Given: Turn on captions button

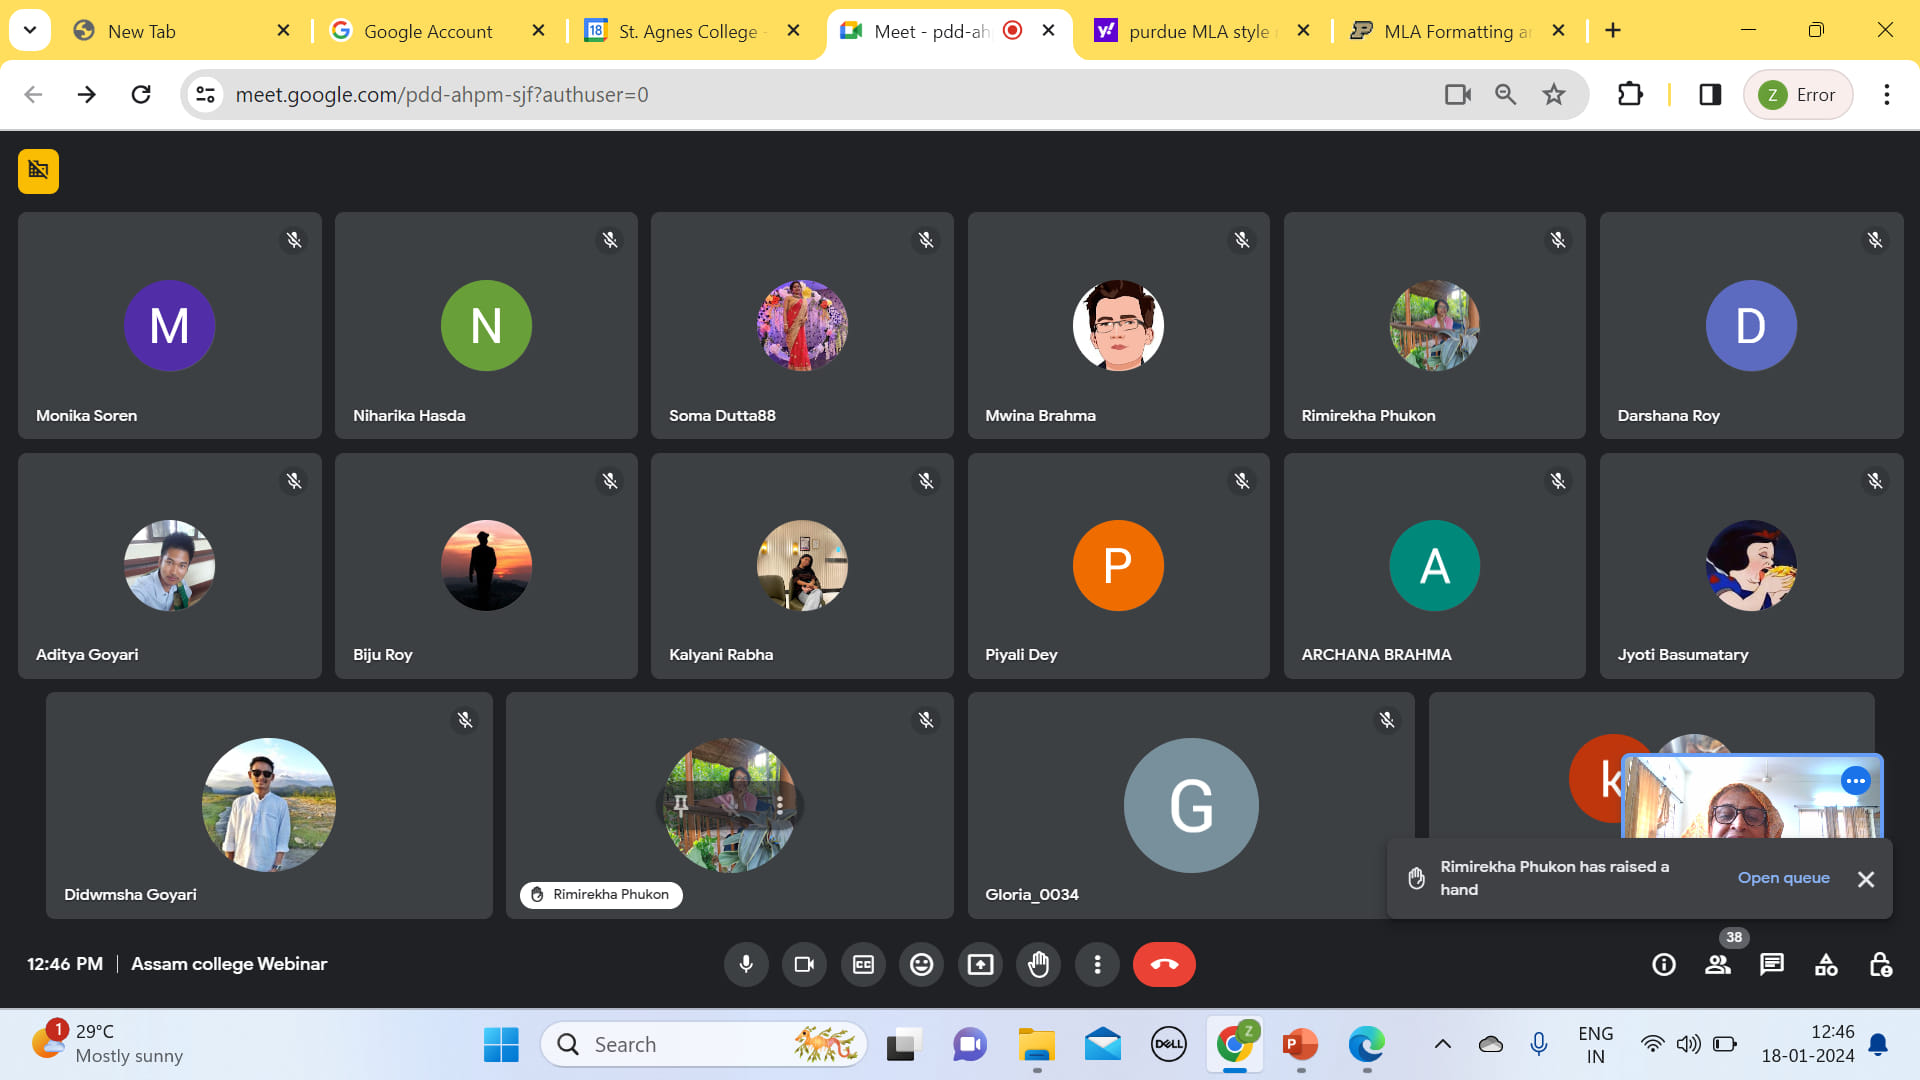Looking at the screenshot, I should click(x=863, y=964).
